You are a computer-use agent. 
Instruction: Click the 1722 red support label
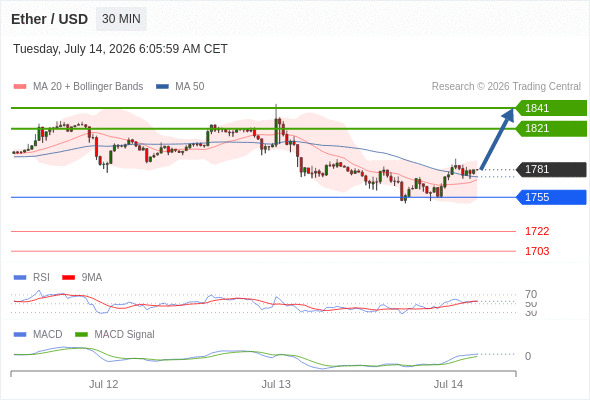click(x=537, y=231)
